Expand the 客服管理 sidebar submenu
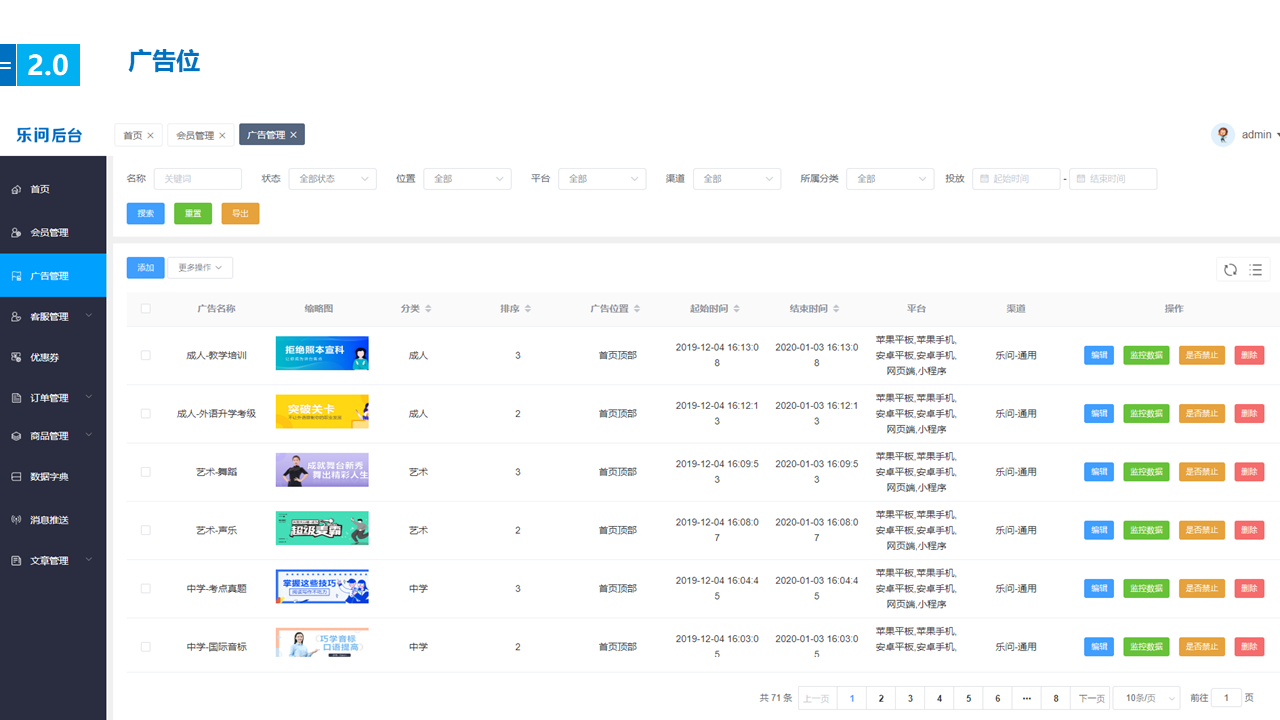Viewport: 1280px width, 720px height. [89, 316]
